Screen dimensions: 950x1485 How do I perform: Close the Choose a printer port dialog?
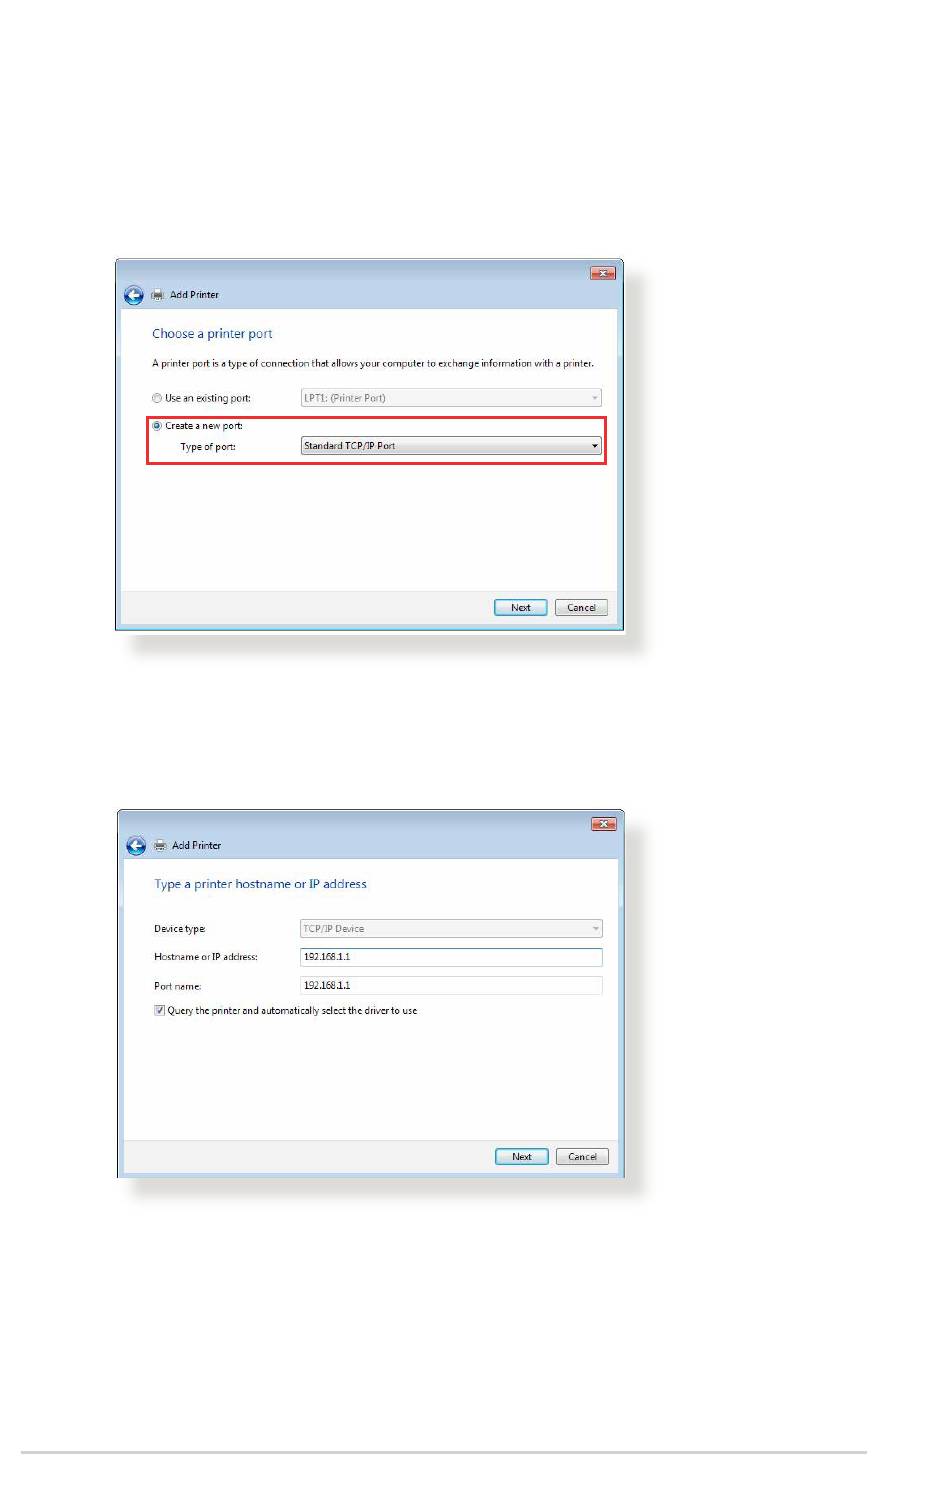pyautogui.click(x=602, y=273)
